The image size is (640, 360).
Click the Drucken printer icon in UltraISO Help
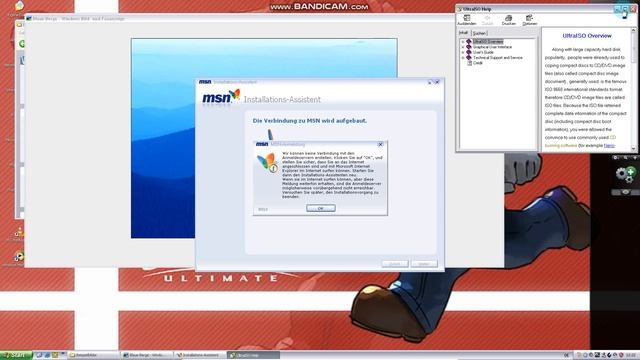click(x=509, y=18)
